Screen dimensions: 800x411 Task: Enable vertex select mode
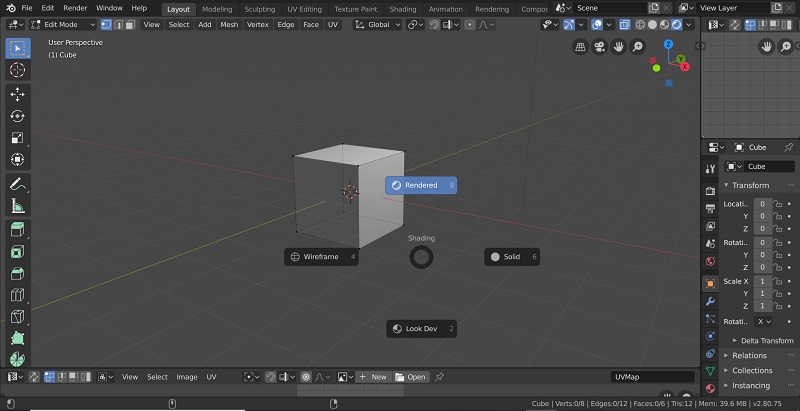(104, 24)
